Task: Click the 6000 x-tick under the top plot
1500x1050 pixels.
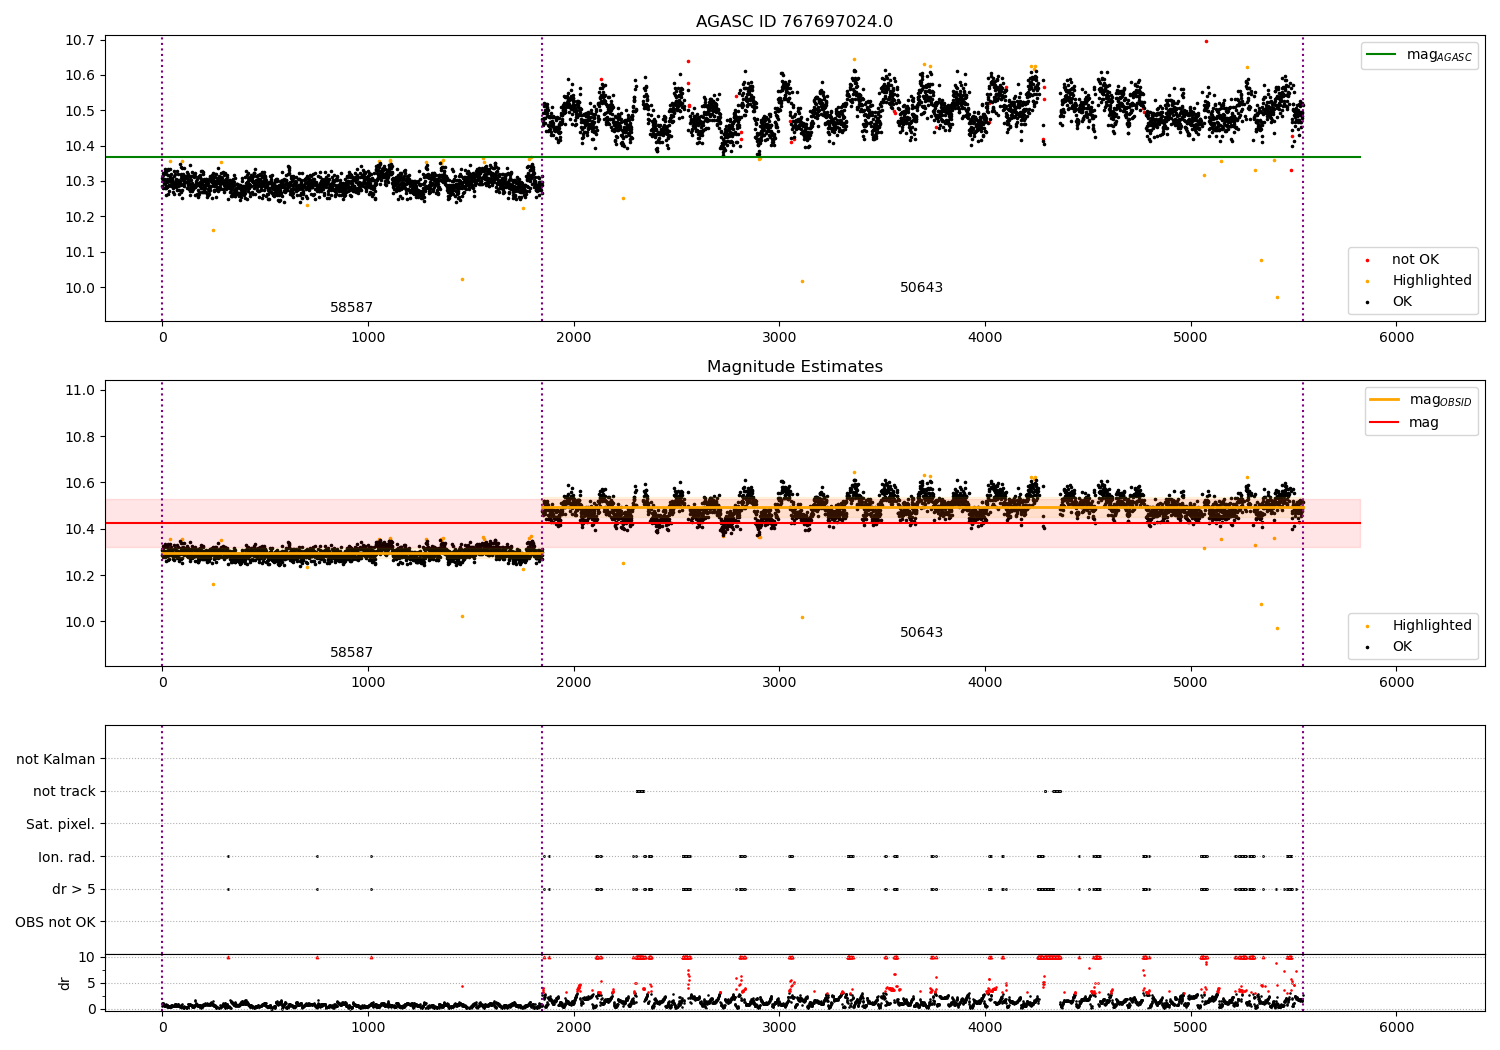Action: pos(1396,337)
